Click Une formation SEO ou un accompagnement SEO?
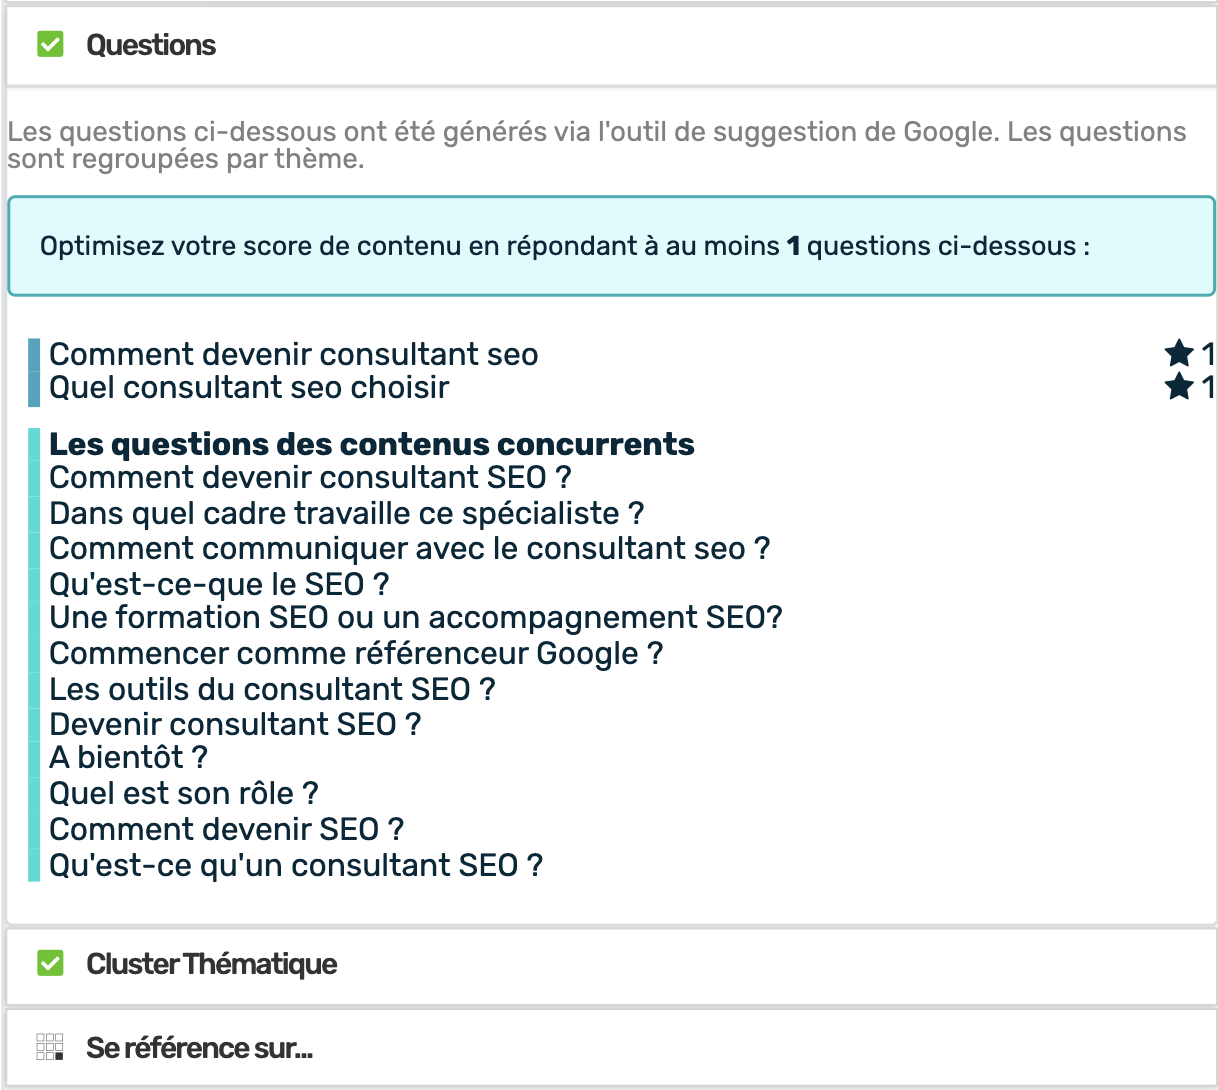Image resolution: width=1218 pixels, height=1090 pixels. pyautogui.click(x=416, y=618)
